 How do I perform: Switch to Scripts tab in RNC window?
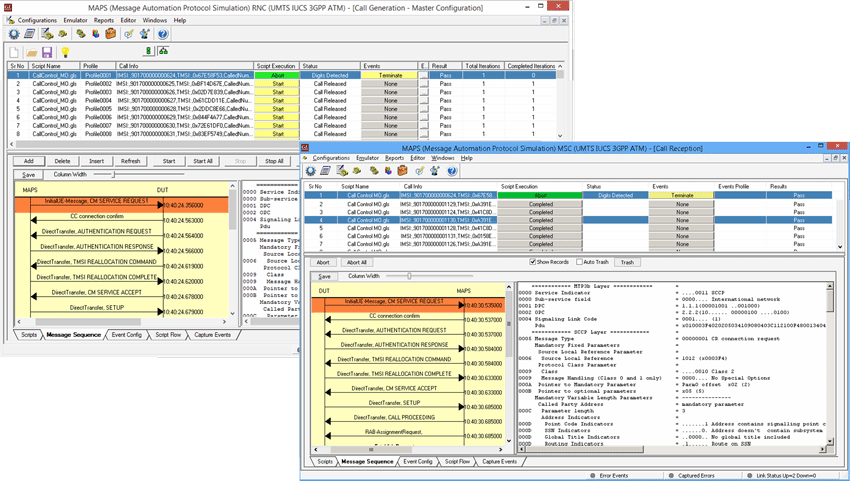29,335
